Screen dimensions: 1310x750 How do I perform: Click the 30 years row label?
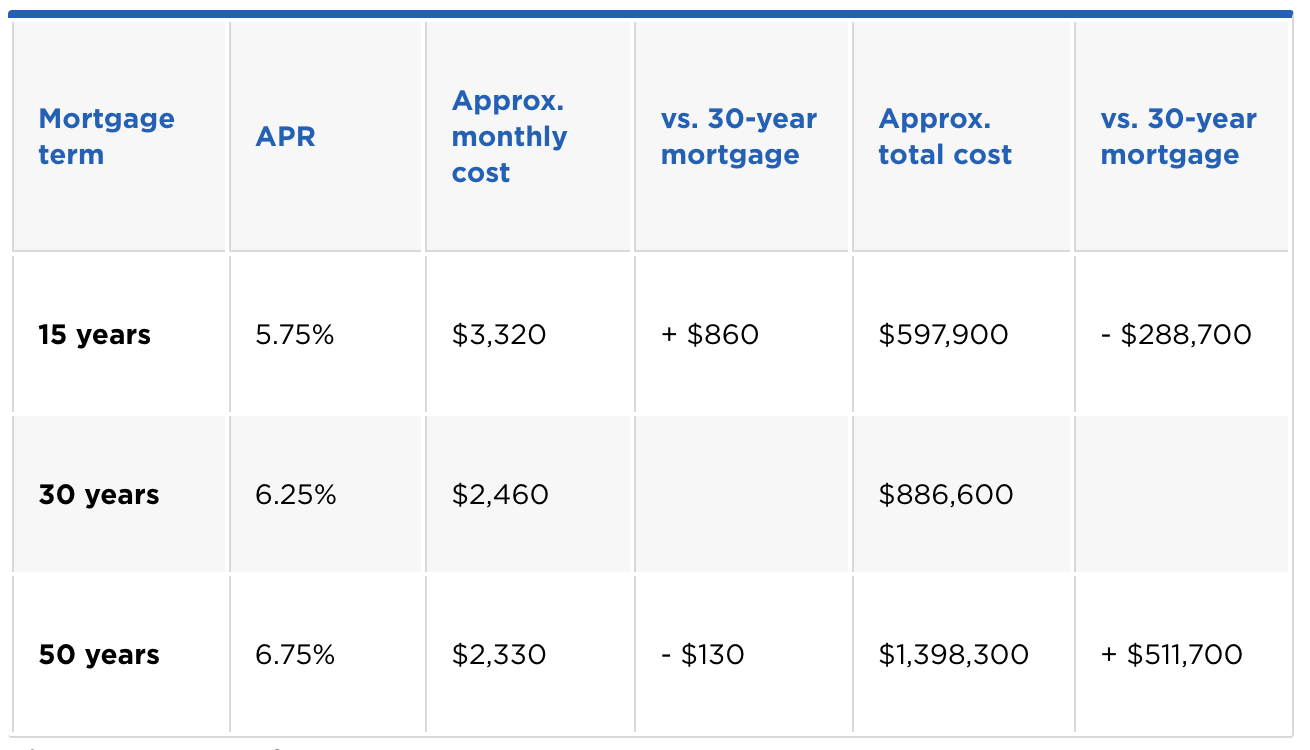pyautogui.click(x=99, y=495)
